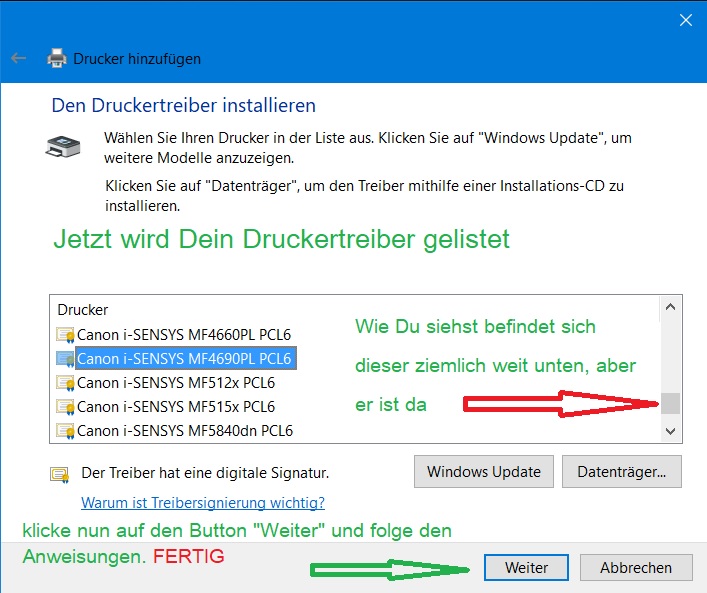
Task: Click the Drucker column header
Action: (83, 310)
